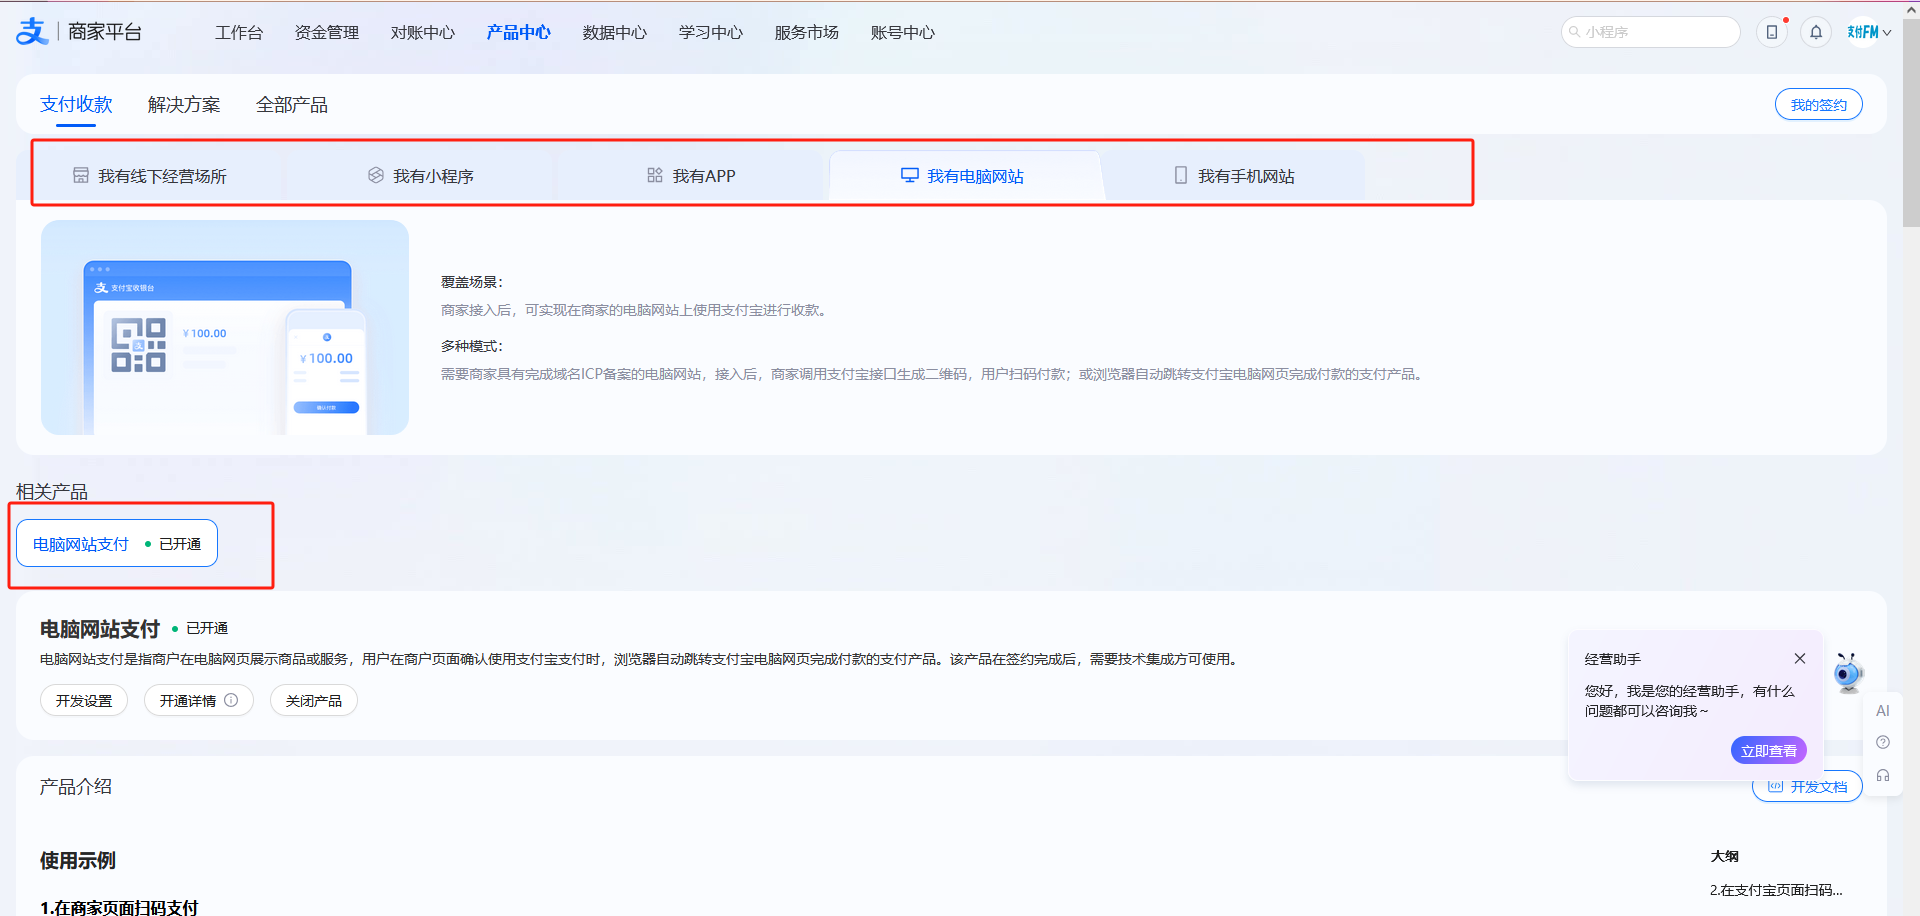Go to 服务市场
1920x916 pixels.
coord(807,32)
